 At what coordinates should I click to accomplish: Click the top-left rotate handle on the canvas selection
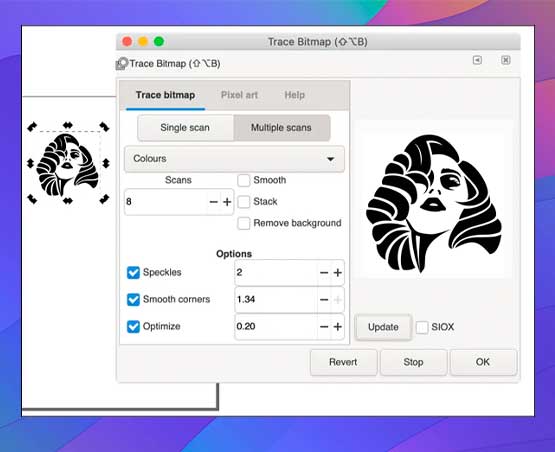pyautogui.click(x=32, y=126)
